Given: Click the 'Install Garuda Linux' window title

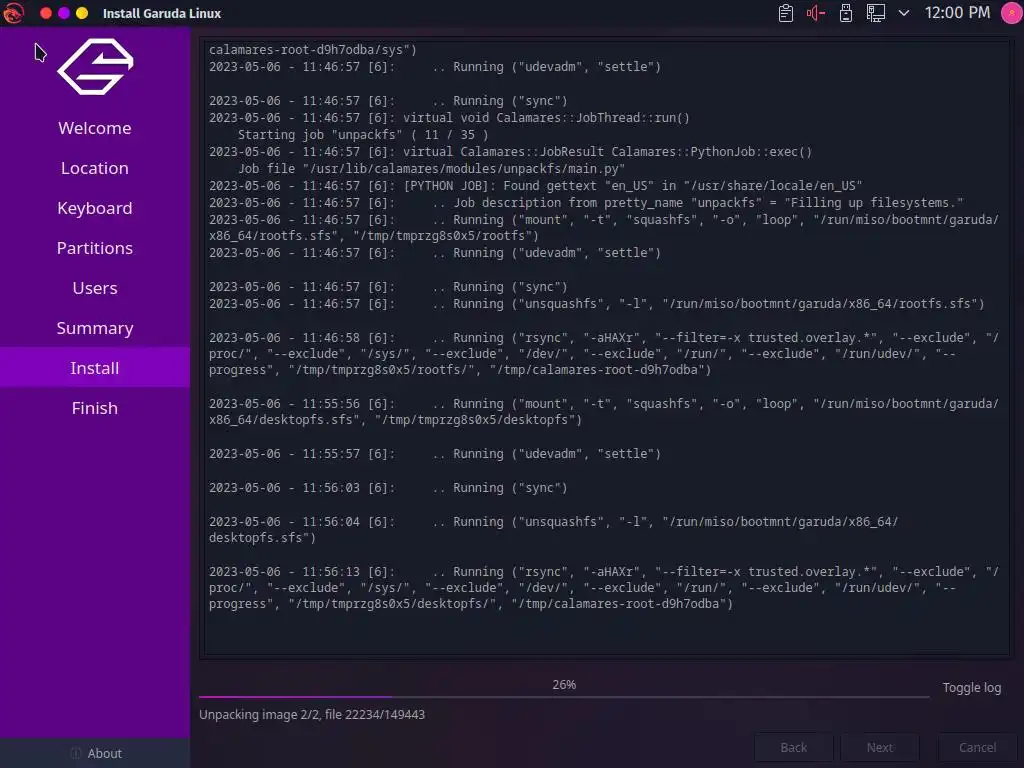Looking at the screenshot, I should coord(162,13).
